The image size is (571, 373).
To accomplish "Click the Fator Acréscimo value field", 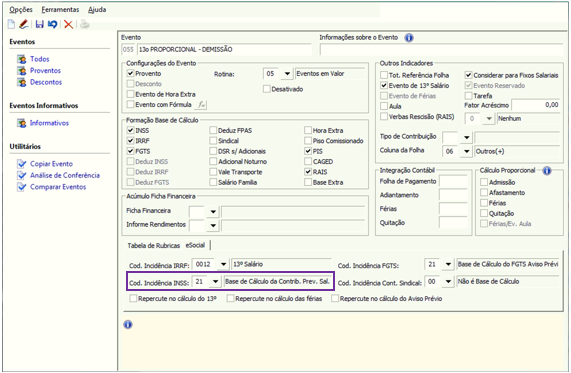I will [x=536, y=105].
